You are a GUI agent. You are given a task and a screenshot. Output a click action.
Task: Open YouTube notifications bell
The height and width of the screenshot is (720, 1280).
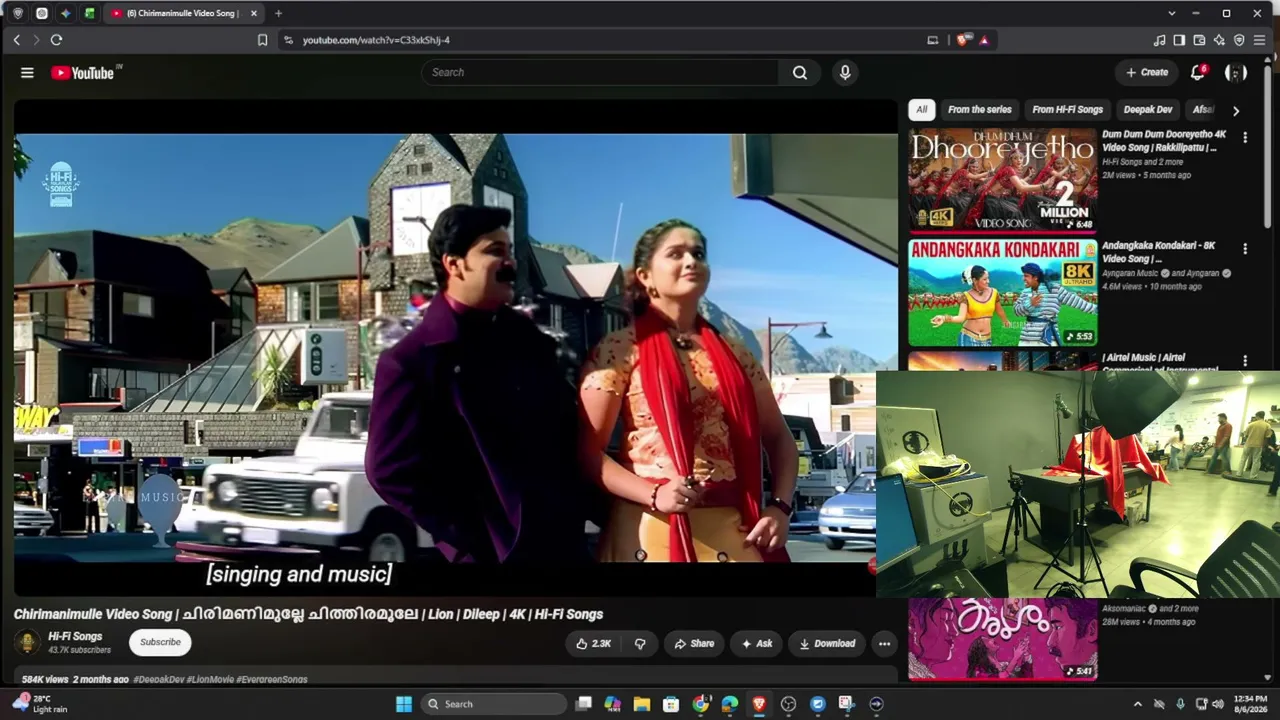[1198, 72]
